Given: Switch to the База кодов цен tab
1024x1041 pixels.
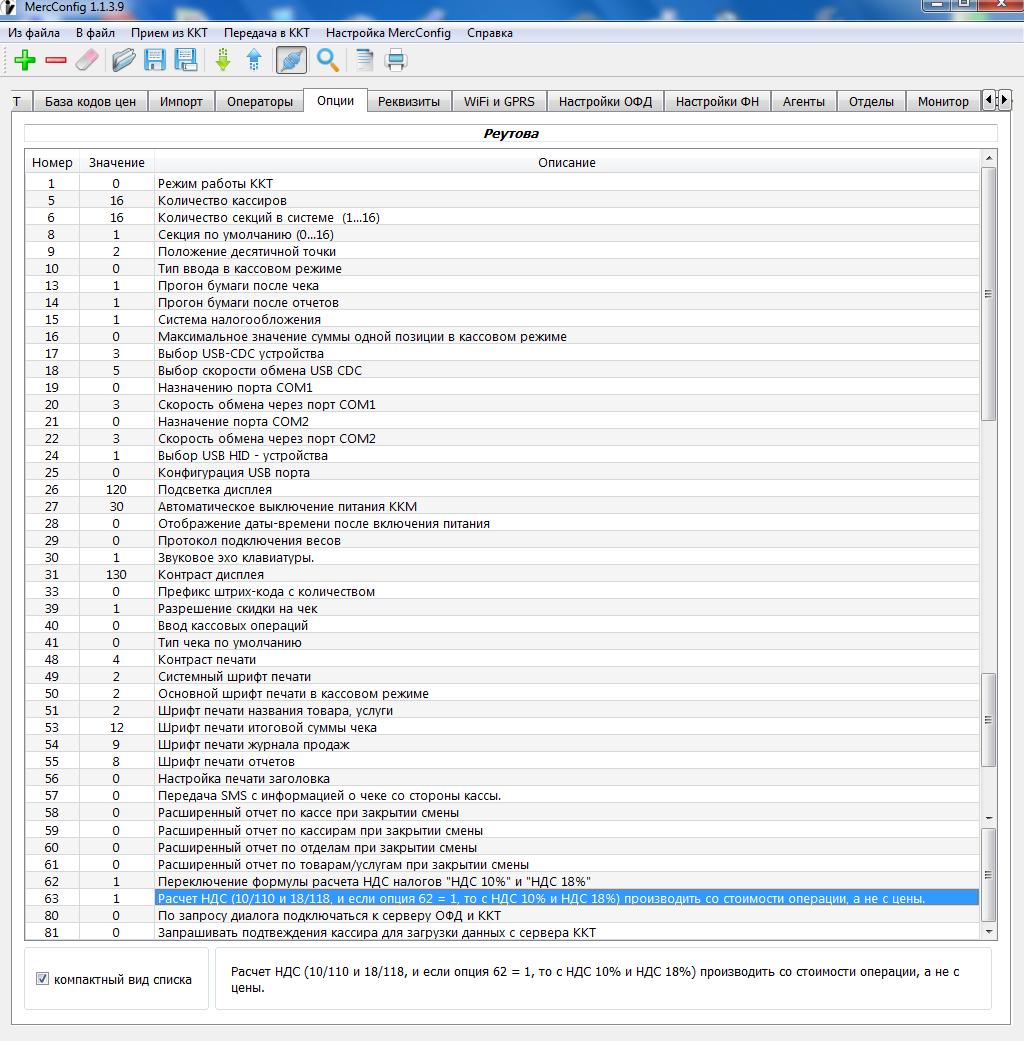Looking at the screenshot, I should point(90,102).
